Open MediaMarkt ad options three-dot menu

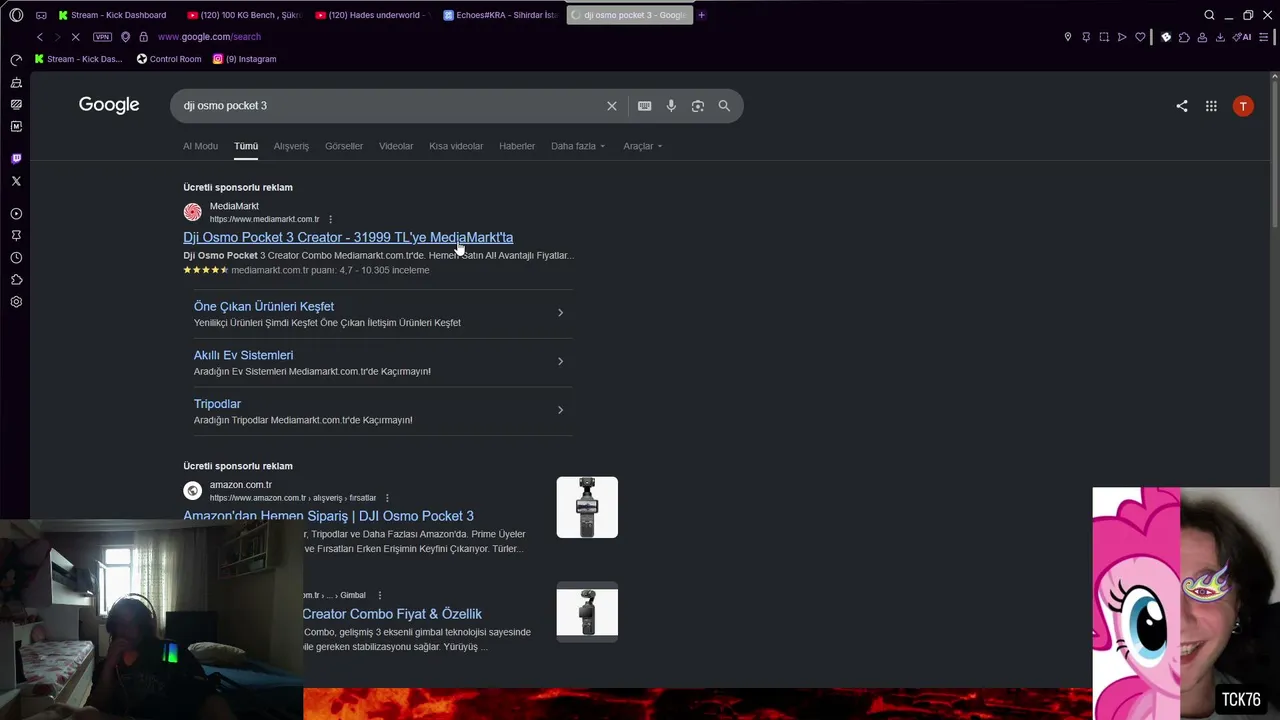pyautogui.click(x=330, y=220)
